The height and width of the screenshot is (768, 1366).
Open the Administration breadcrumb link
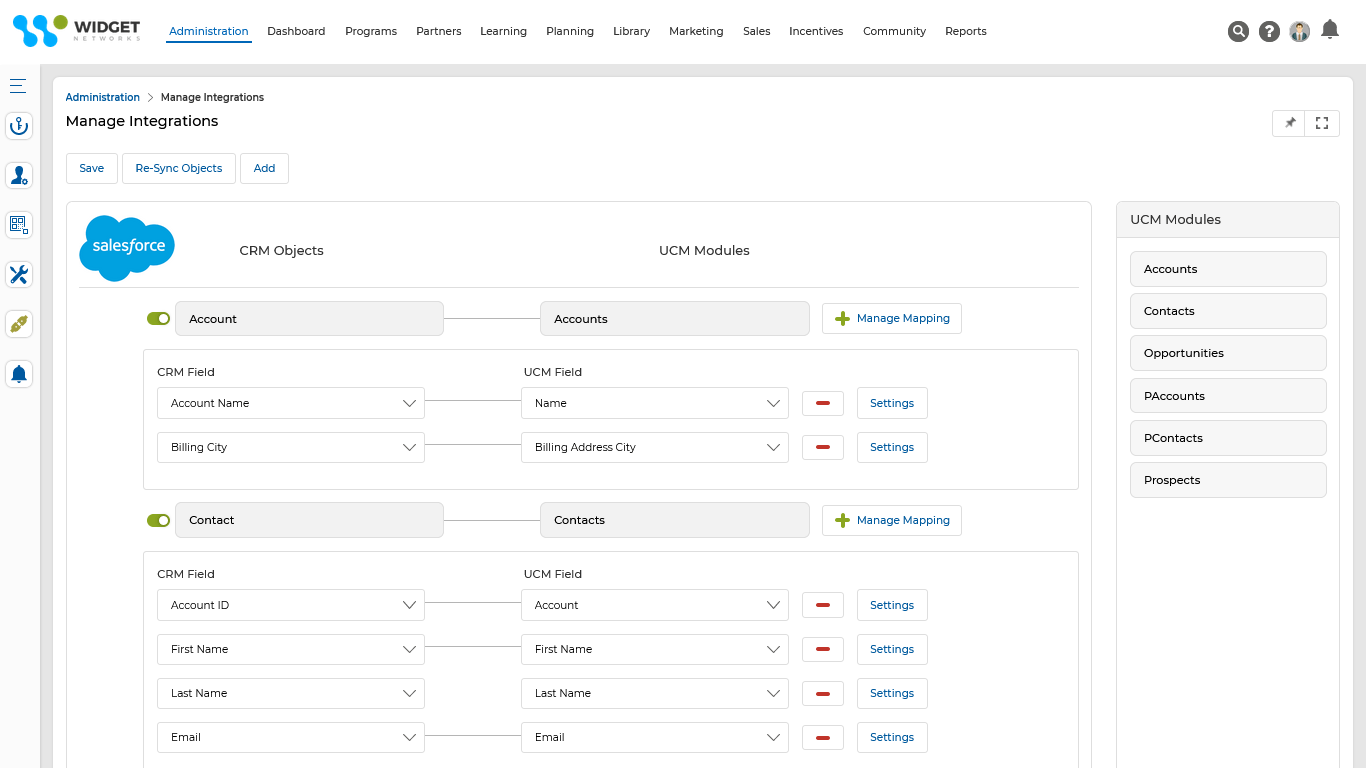(x=102, y=97)
